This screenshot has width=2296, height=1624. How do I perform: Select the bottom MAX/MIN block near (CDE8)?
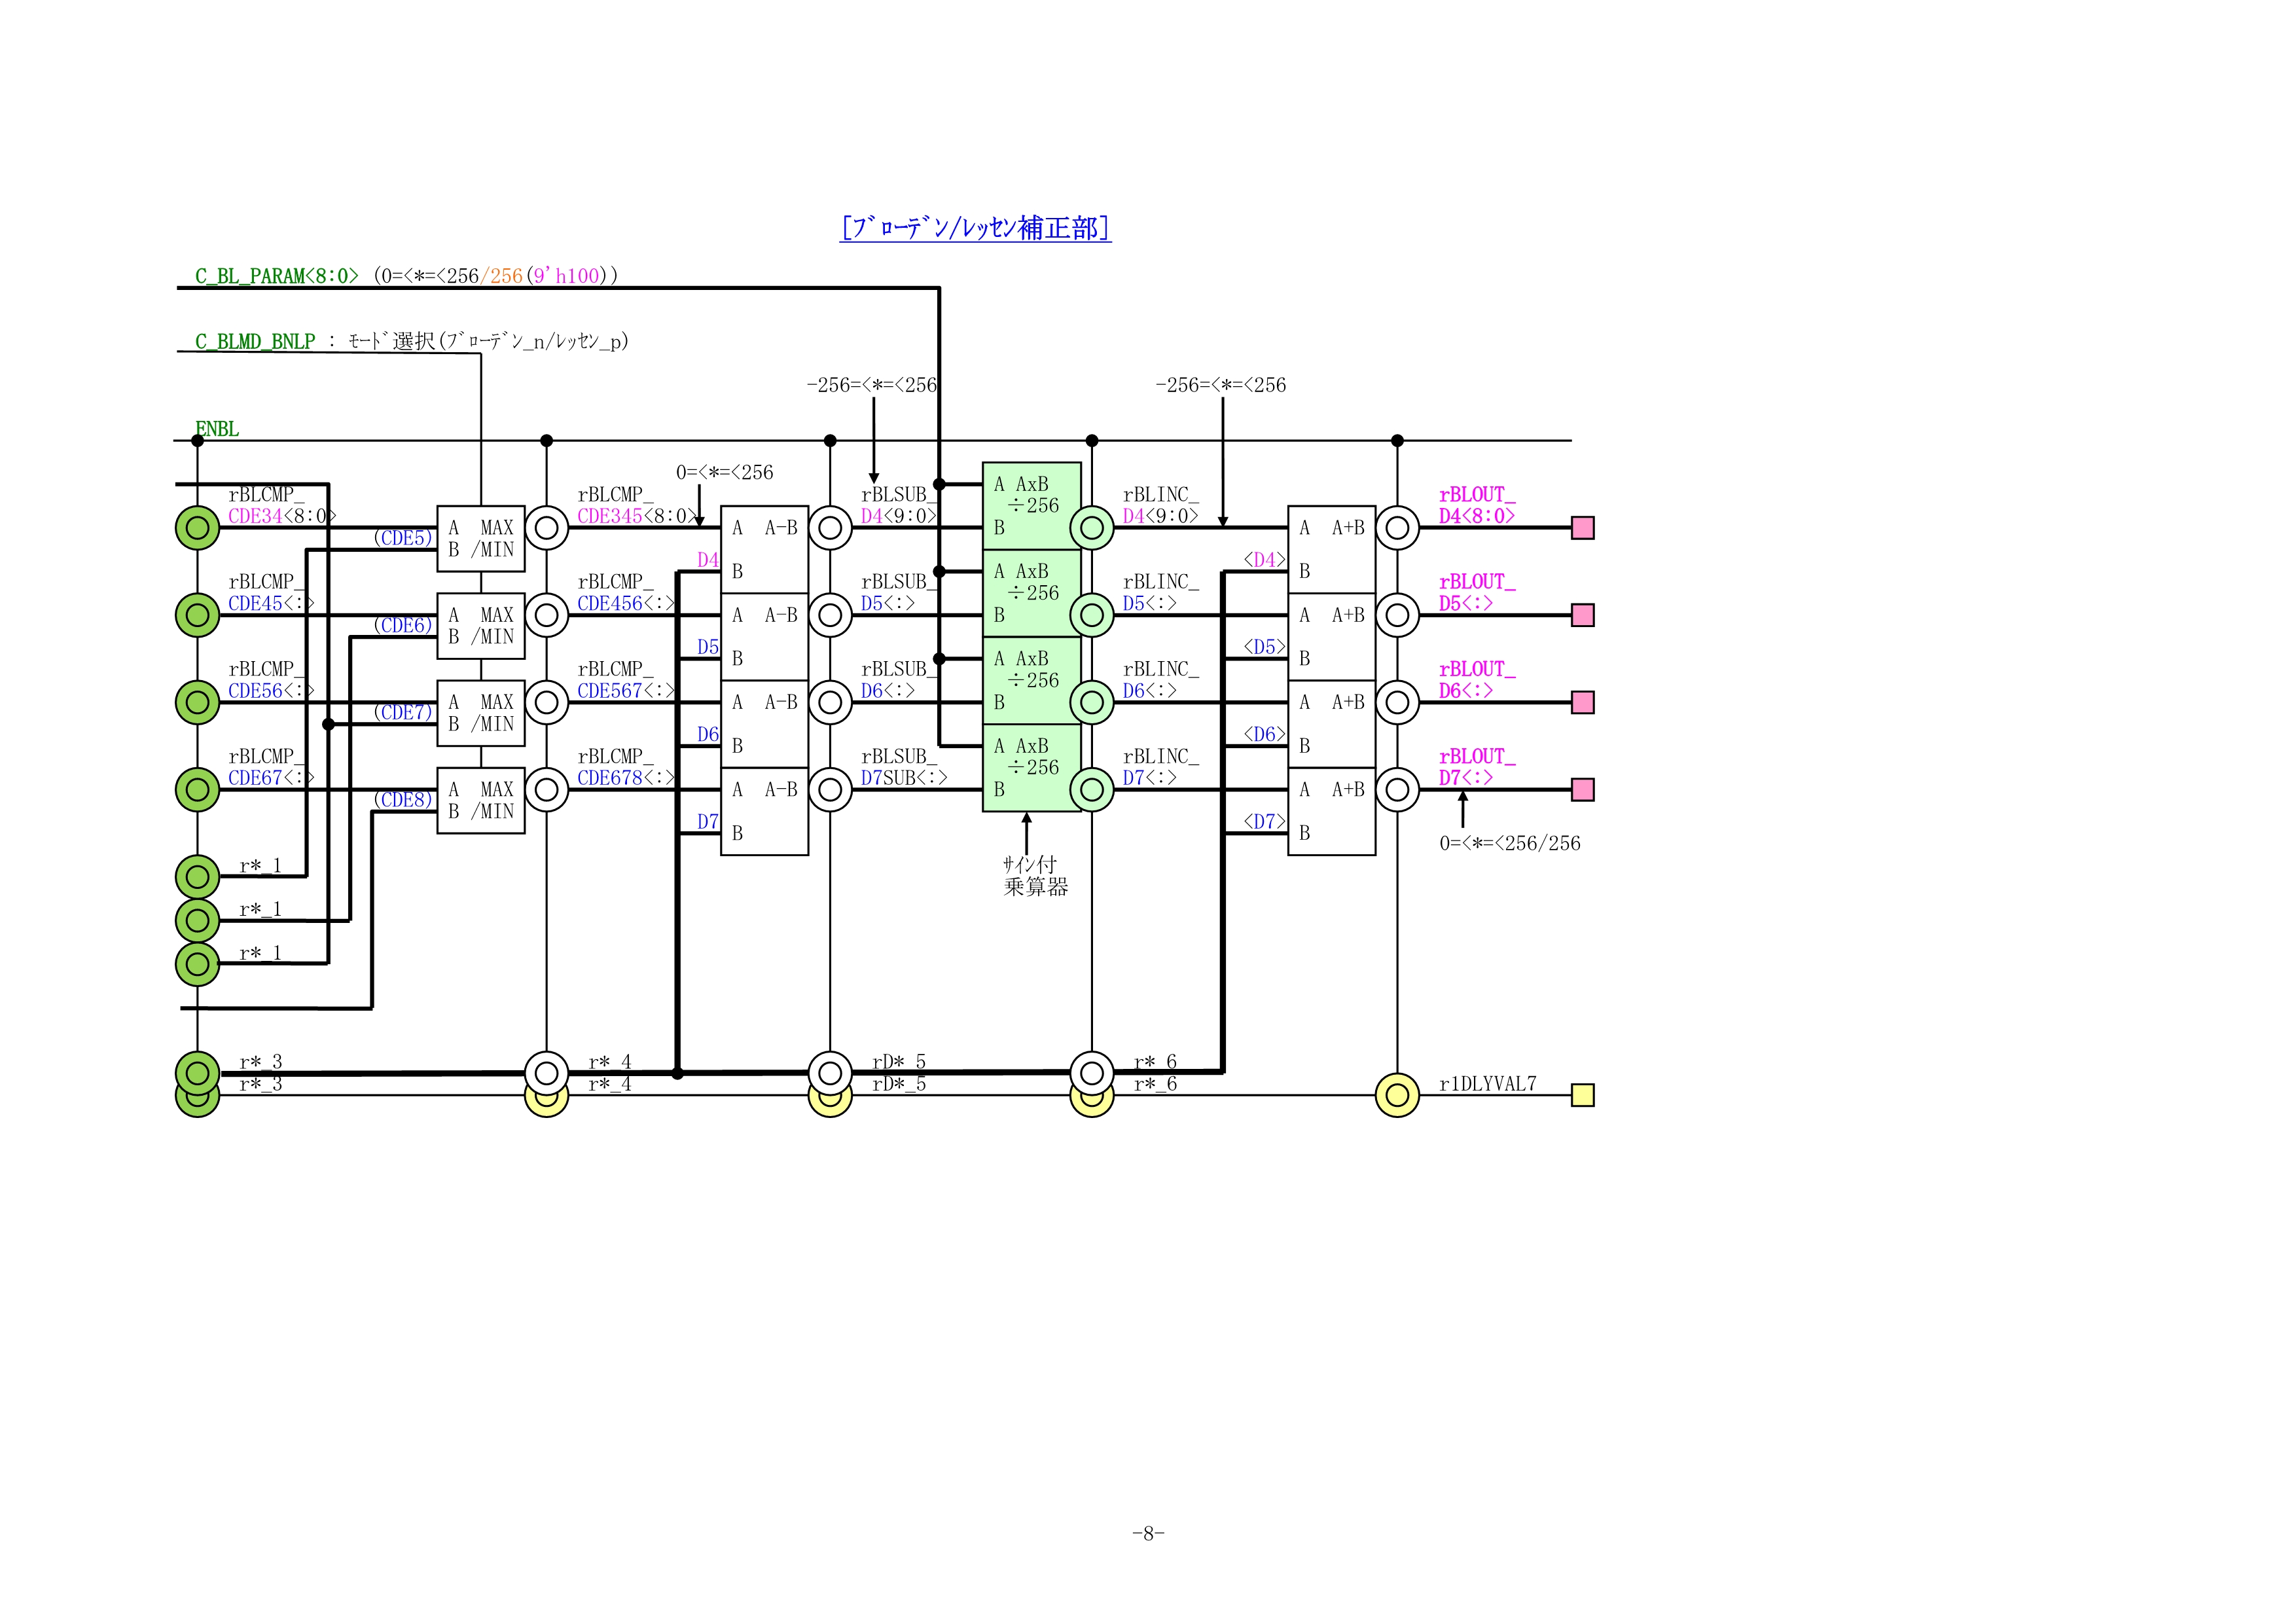tap(481, 800)
